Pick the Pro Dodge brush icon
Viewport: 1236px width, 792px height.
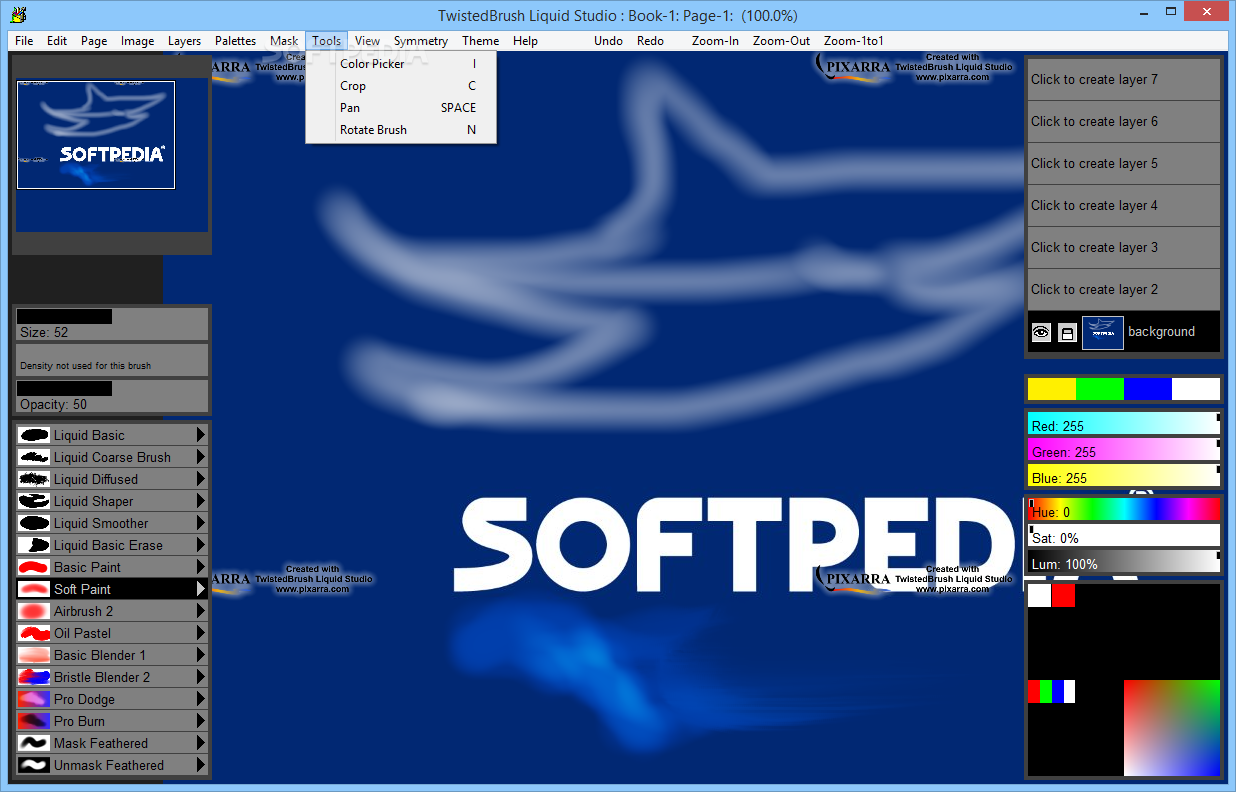pos(34,699)
